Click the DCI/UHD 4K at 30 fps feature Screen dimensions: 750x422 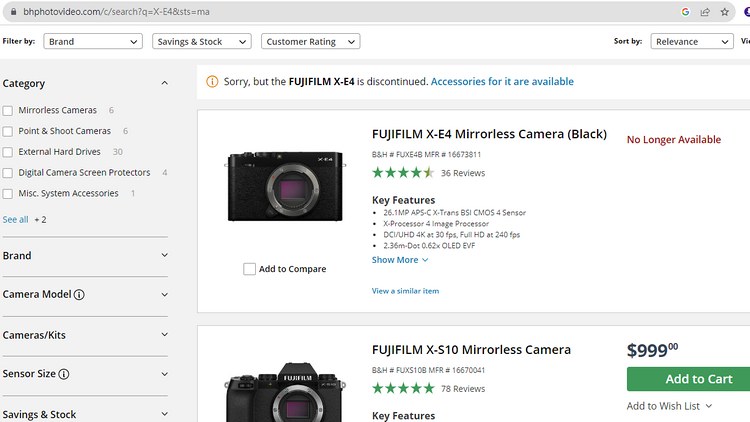coord(452,235)
